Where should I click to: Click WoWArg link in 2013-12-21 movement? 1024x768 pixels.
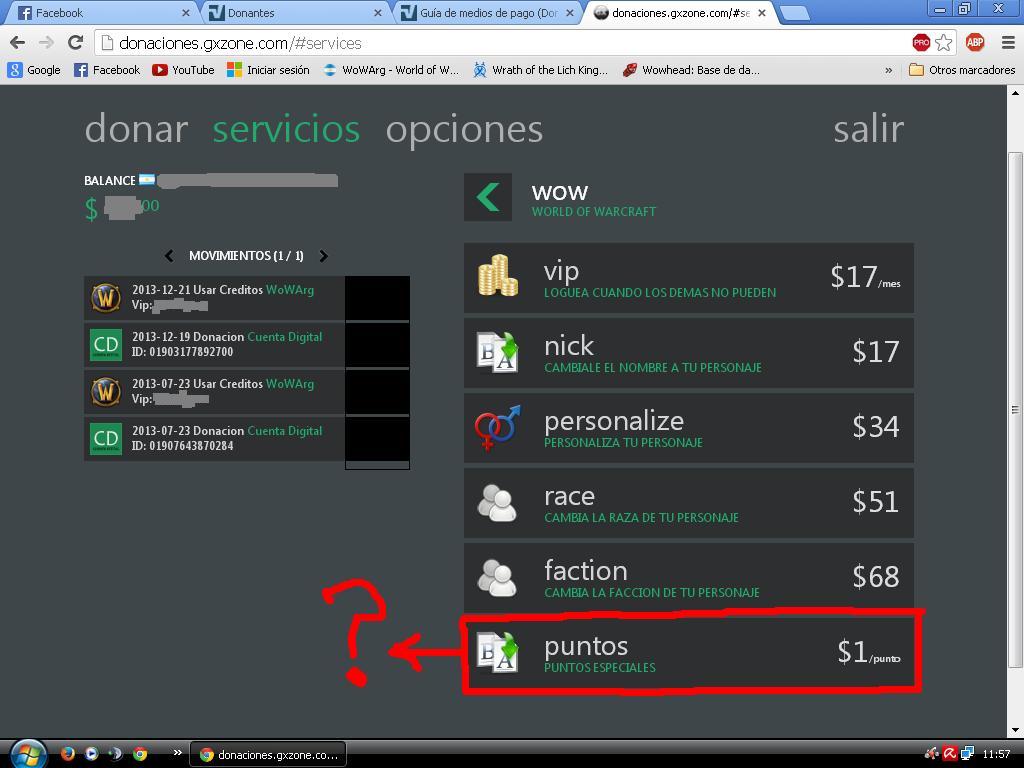pyautogui.click(x=290, y=290)
